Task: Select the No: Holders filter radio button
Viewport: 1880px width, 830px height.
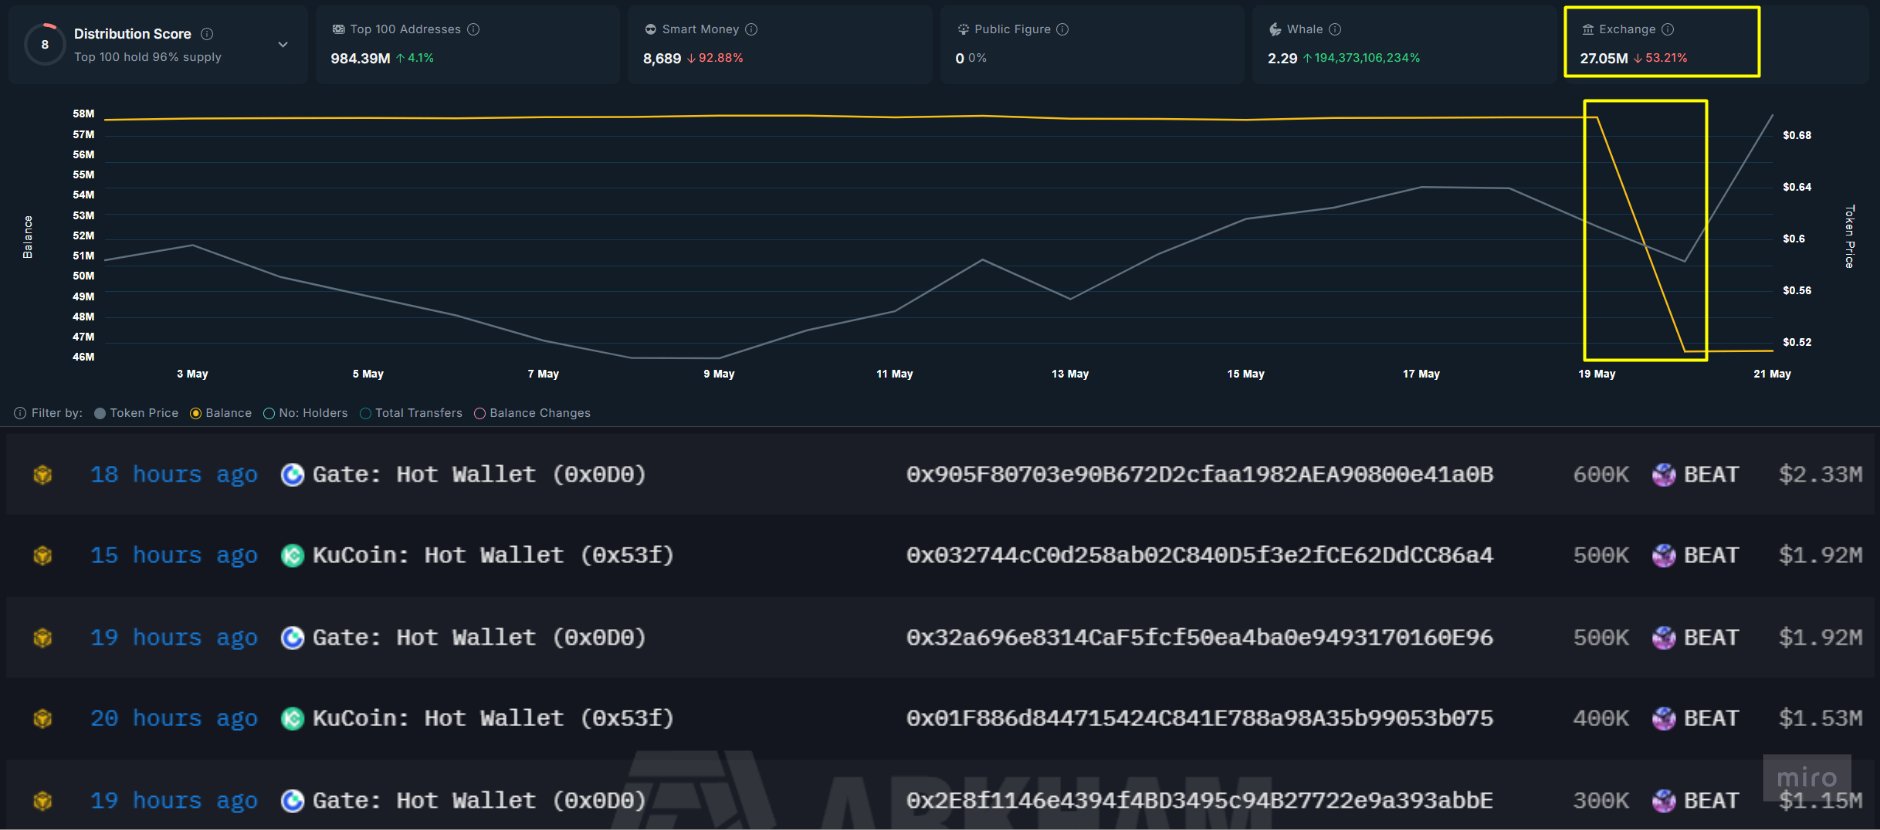Action: (x=269, y=413)
